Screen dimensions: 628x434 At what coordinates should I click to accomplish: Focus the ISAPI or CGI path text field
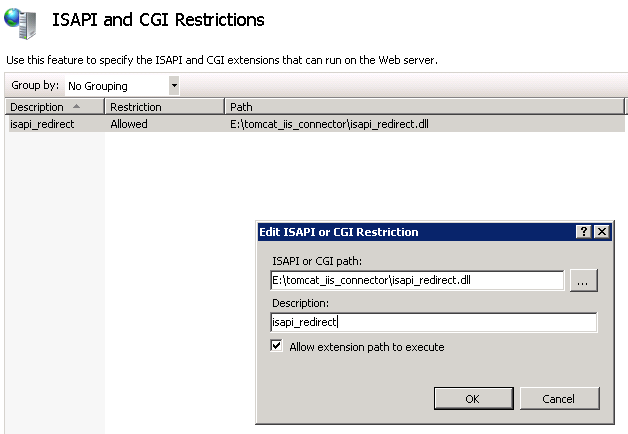[x=416, y=281]
